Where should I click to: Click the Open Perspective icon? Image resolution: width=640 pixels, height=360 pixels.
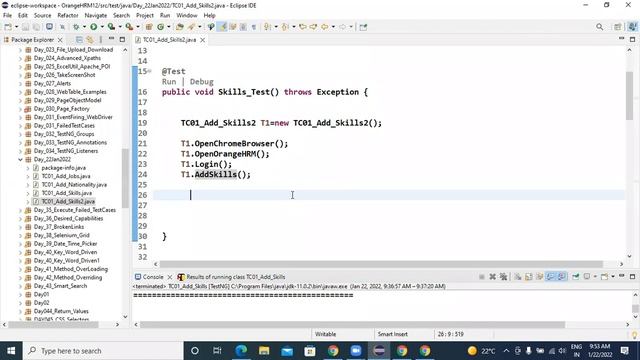[x=618, y=27]
